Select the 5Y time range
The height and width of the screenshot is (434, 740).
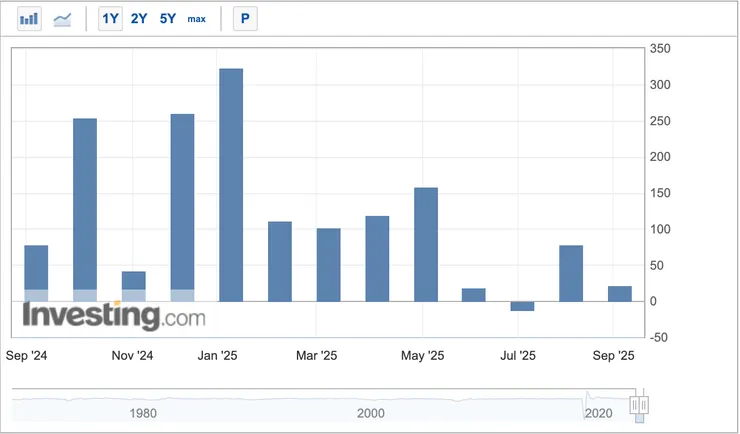(x=168, y=19)
